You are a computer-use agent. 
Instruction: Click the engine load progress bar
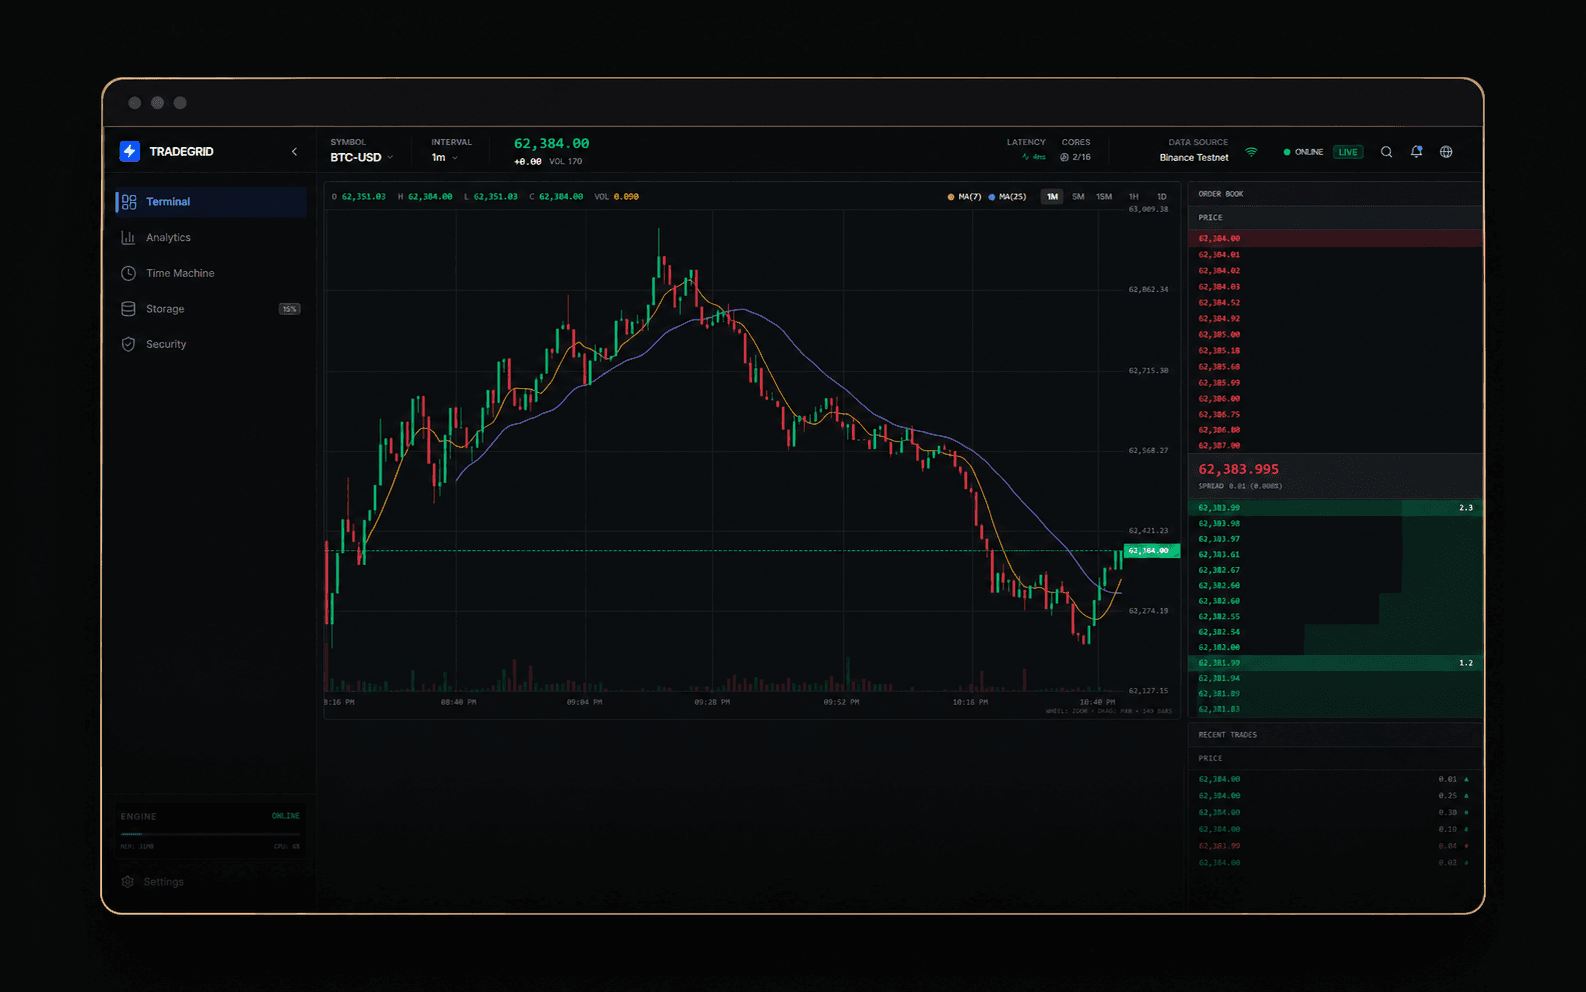[x=210, y=833]
